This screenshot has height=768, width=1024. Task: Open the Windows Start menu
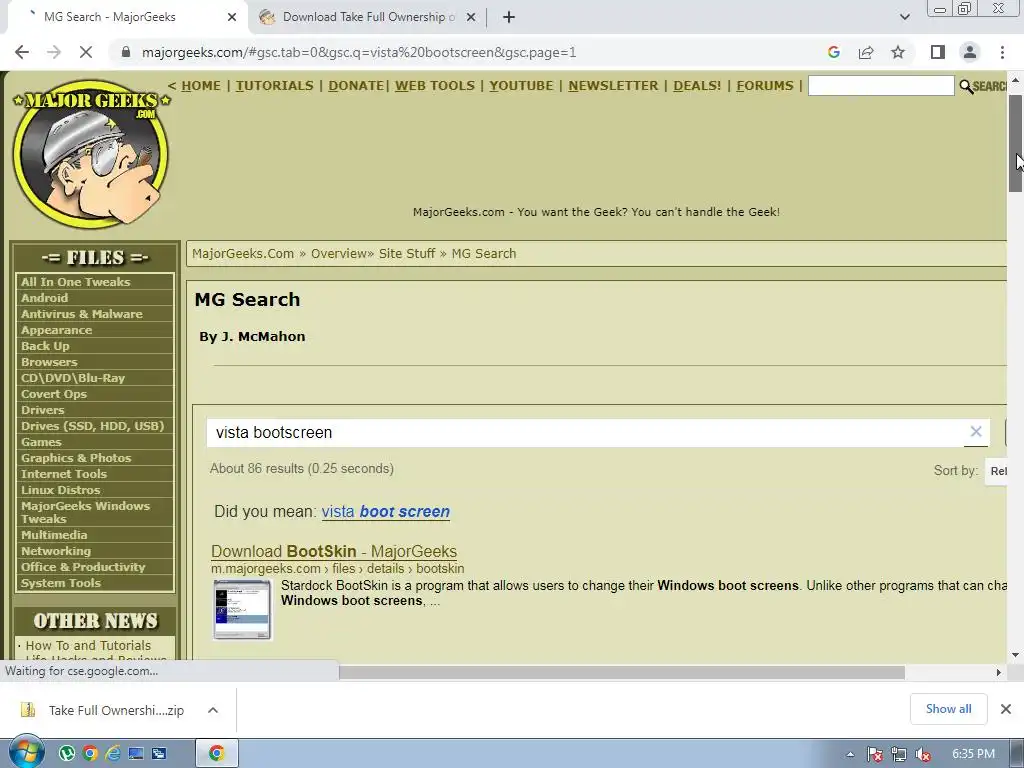tap(26, 753)
